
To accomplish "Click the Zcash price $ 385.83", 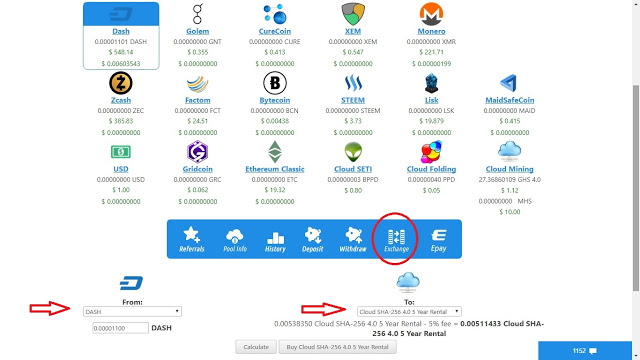I will tap(121, 121).
